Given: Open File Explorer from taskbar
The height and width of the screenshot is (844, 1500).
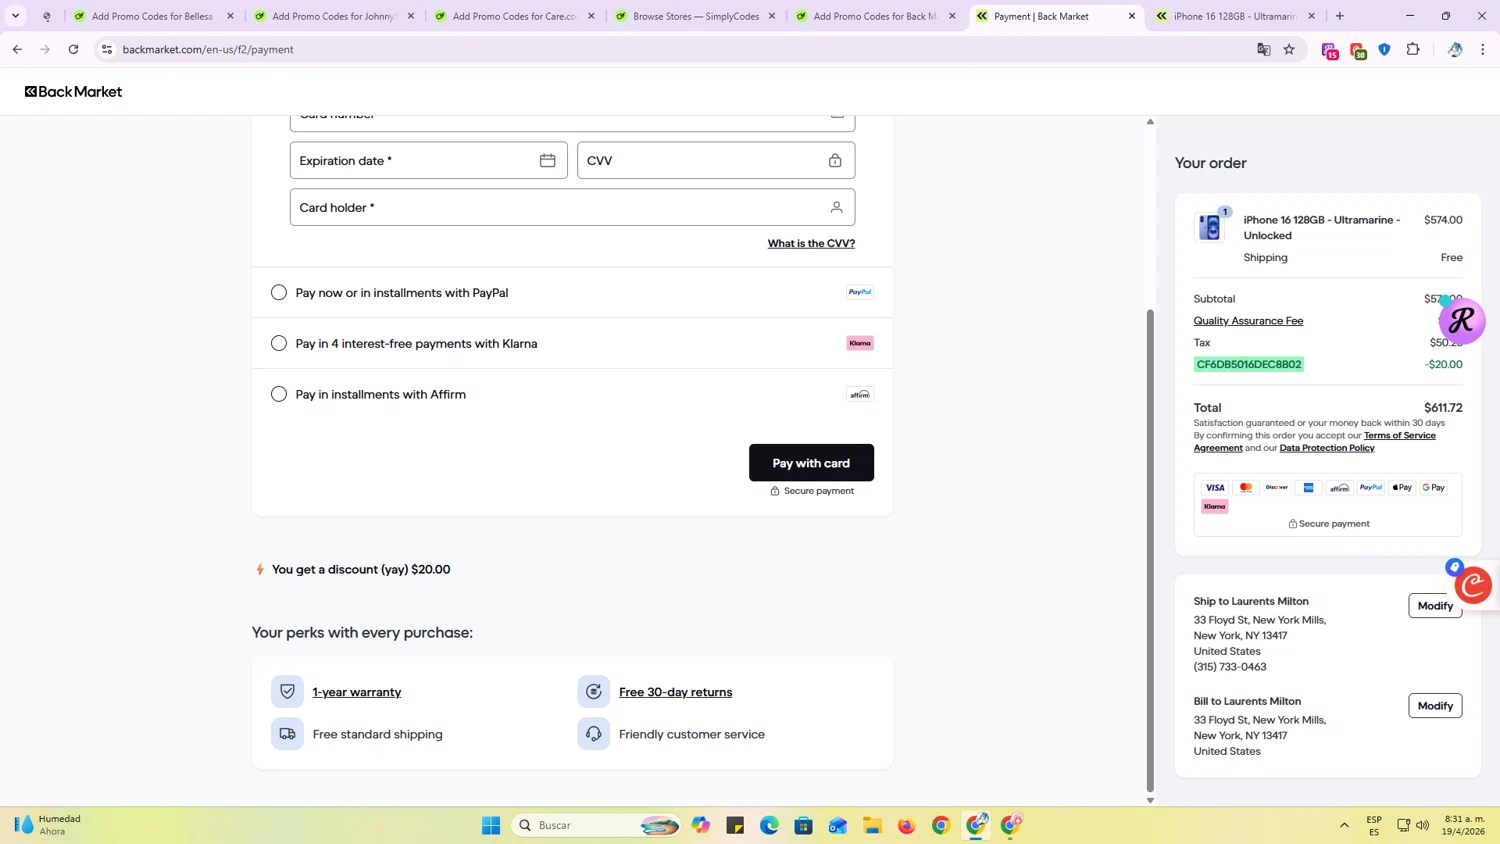Looking at the screenshot, I should (872, 825).
